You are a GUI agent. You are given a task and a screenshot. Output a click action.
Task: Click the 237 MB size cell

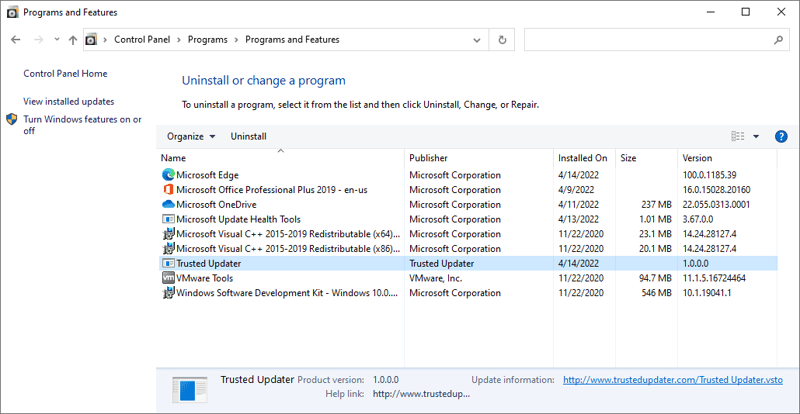(x=656, y=205)
